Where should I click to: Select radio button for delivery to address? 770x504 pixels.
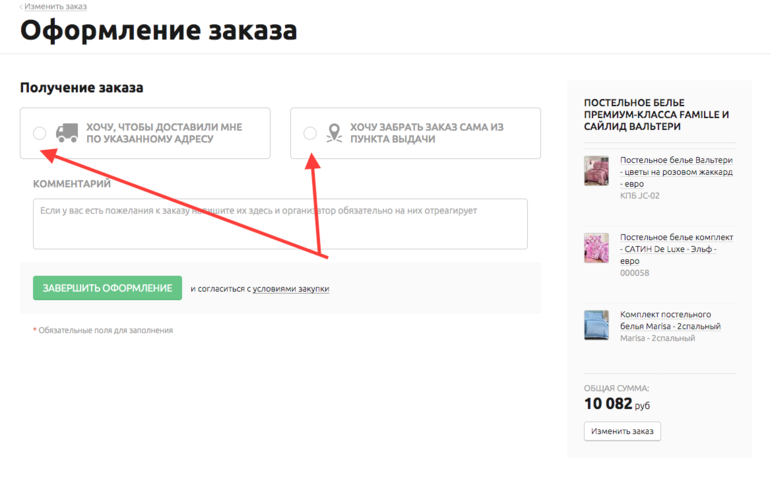(x=39, y=133)
